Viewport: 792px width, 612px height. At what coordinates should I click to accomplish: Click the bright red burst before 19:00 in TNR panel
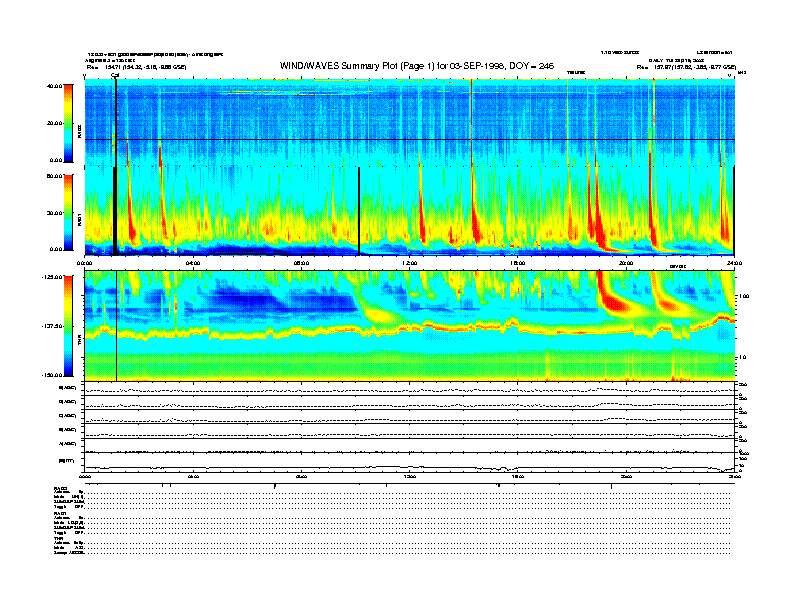[612, 302]
